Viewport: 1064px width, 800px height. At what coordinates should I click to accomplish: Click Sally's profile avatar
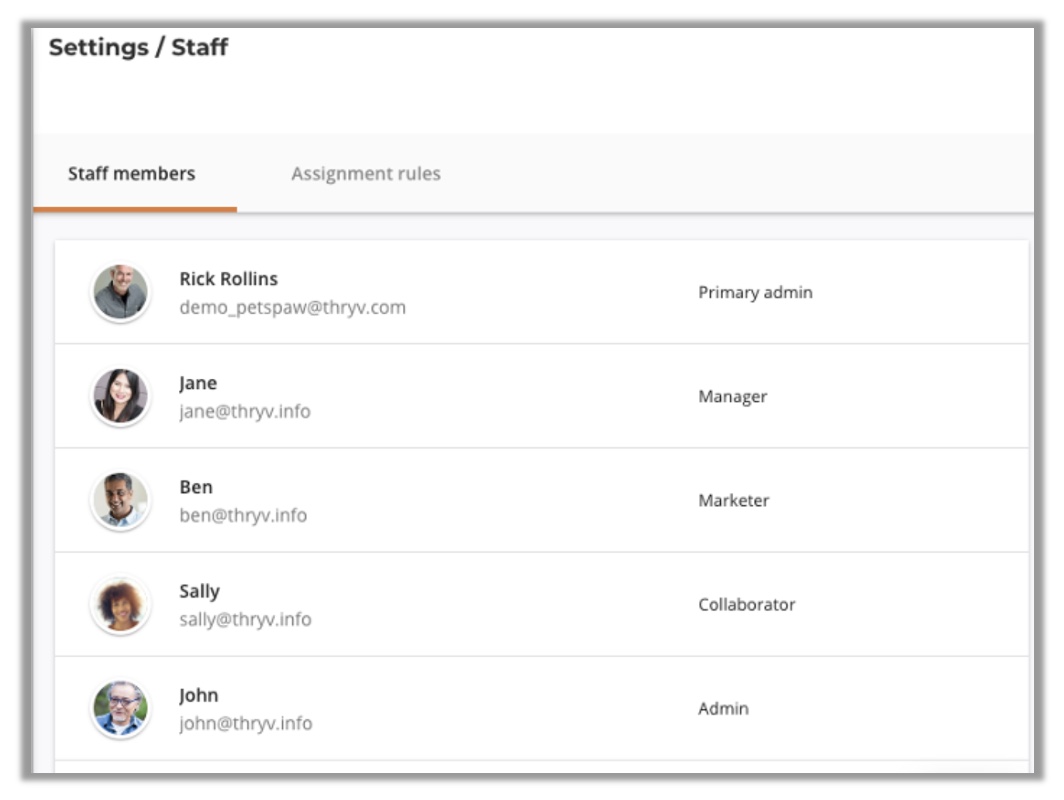pos(121,605)
